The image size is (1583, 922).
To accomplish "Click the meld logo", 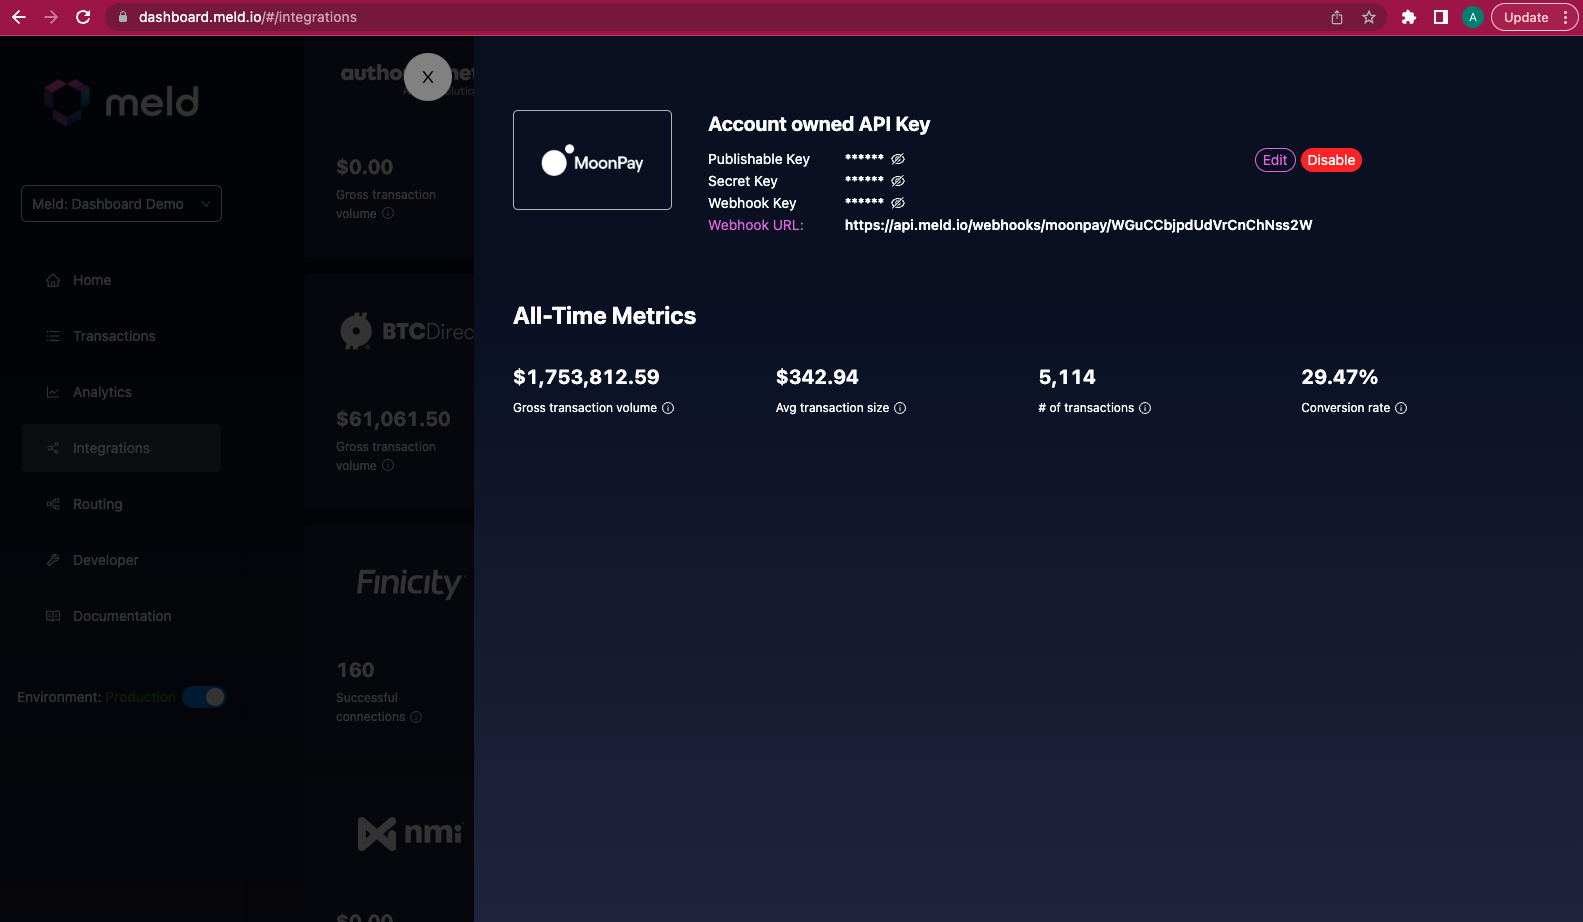I will [121, 102].
